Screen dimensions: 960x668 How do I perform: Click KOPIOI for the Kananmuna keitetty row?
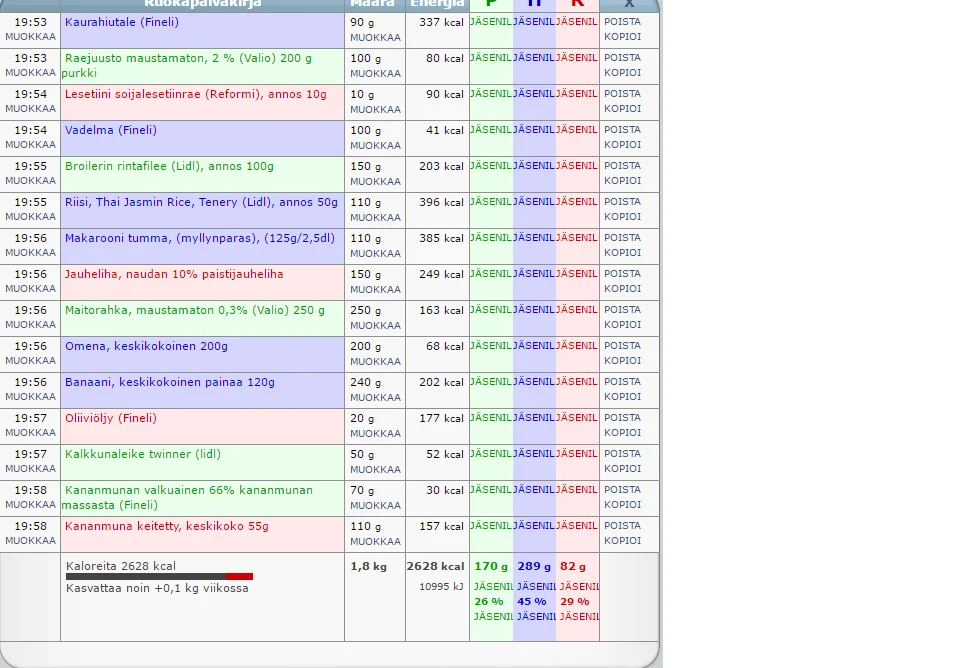[622, 541]
